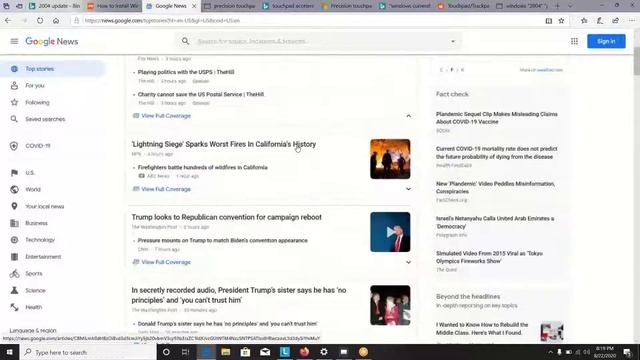Select Top stories in the sidebar
This screenshot has height=360, width=640.
click(52, 69)
